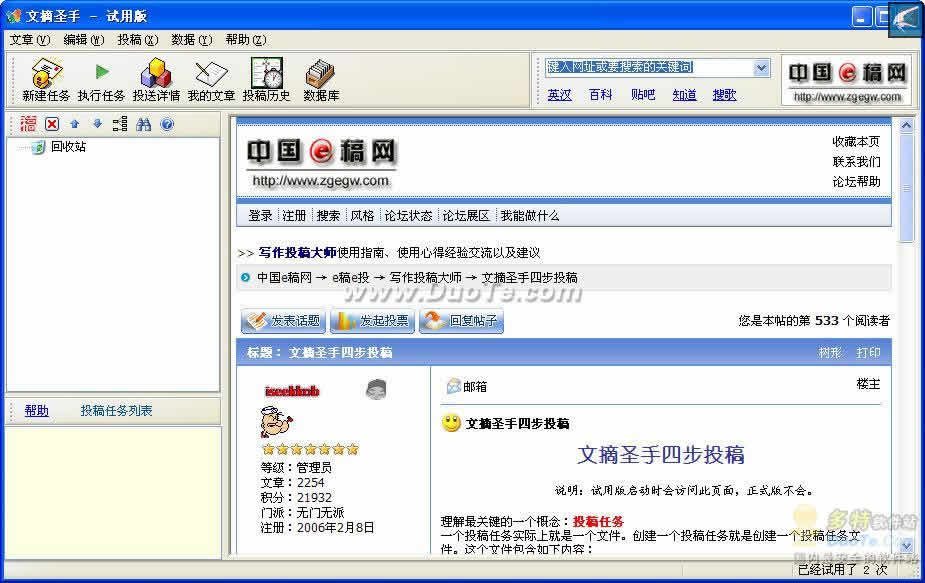Run tasks with the green 执行任务 icon
Screen dimensions: 925x583
coord(101,80)
